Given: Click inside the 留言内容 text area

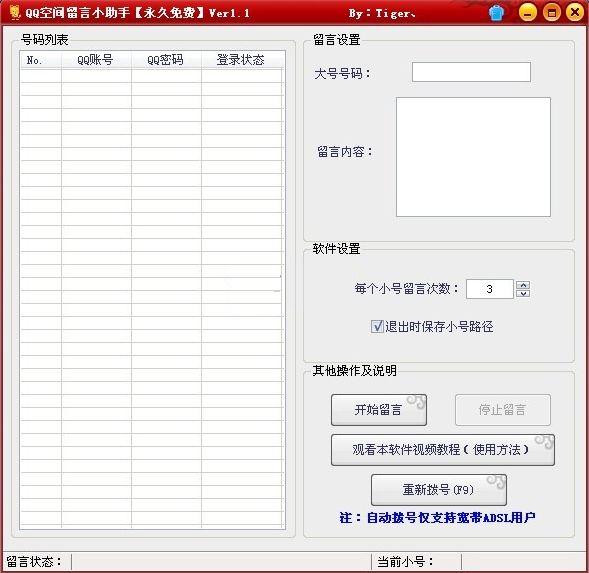Looking at the screenshot, I should coord(473,157).
